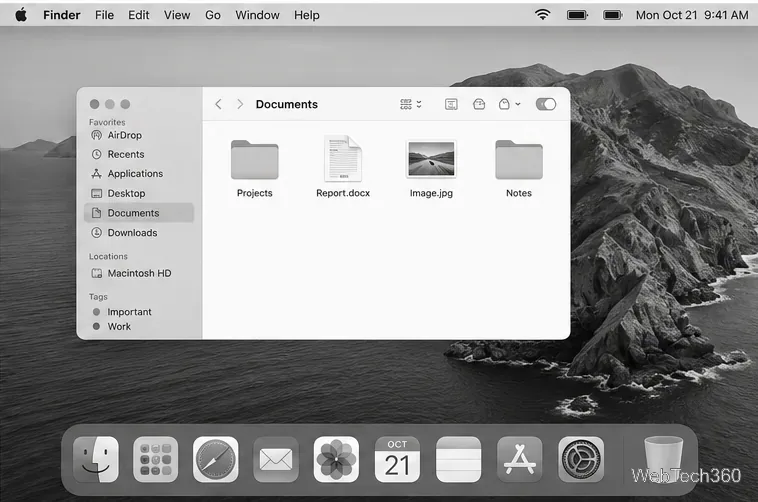Open Safari from the Dock
The height and width of the screenshot is (502, 758).
(x=216, y=459)
